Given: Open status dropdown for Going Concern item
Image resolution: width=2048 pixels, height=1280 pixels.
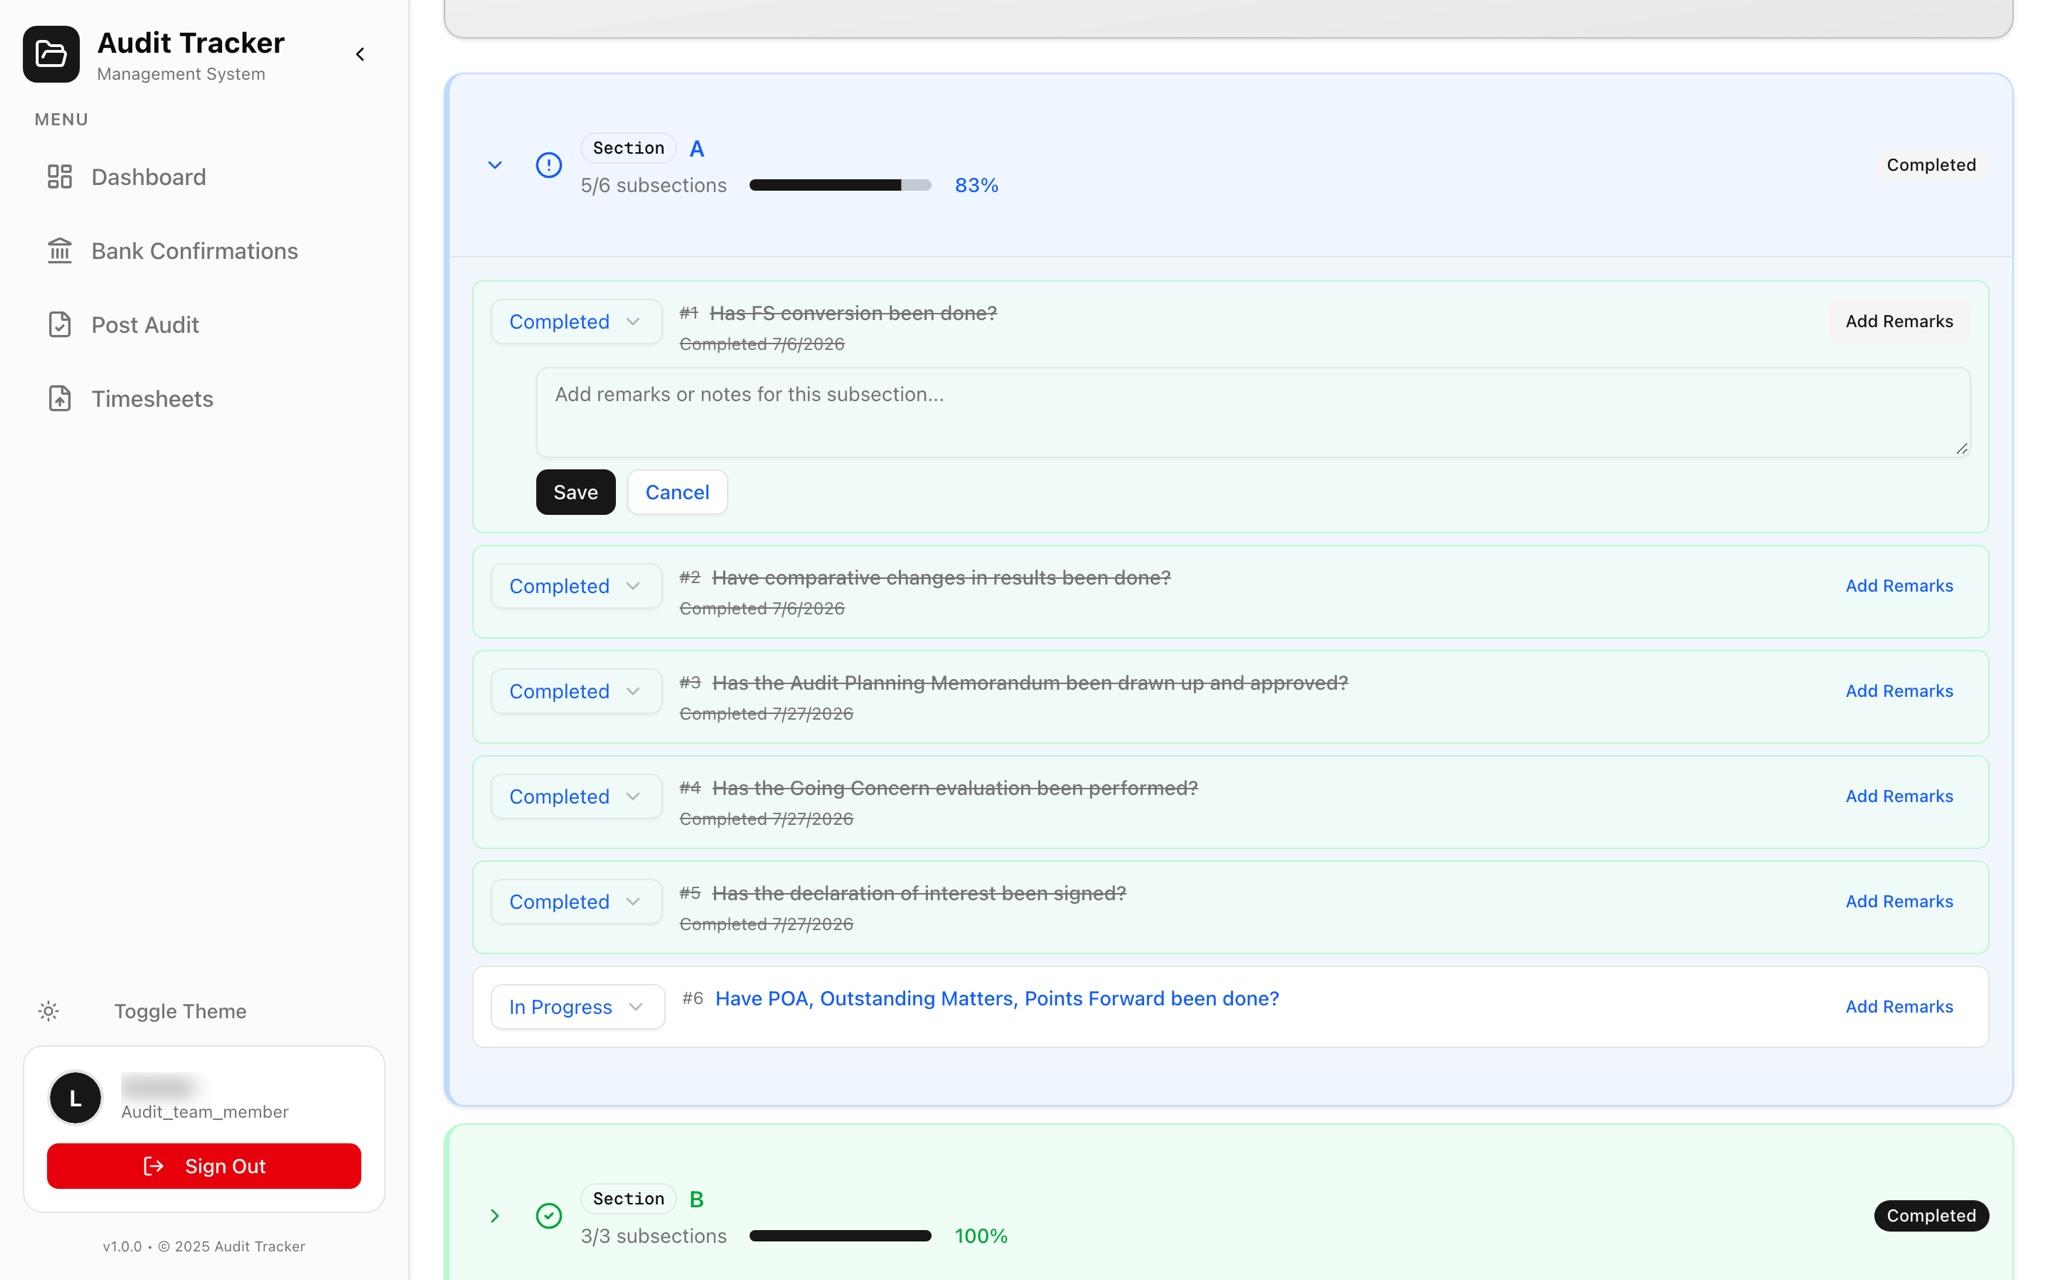Looking at the screenshot, I should click(576, 797).
